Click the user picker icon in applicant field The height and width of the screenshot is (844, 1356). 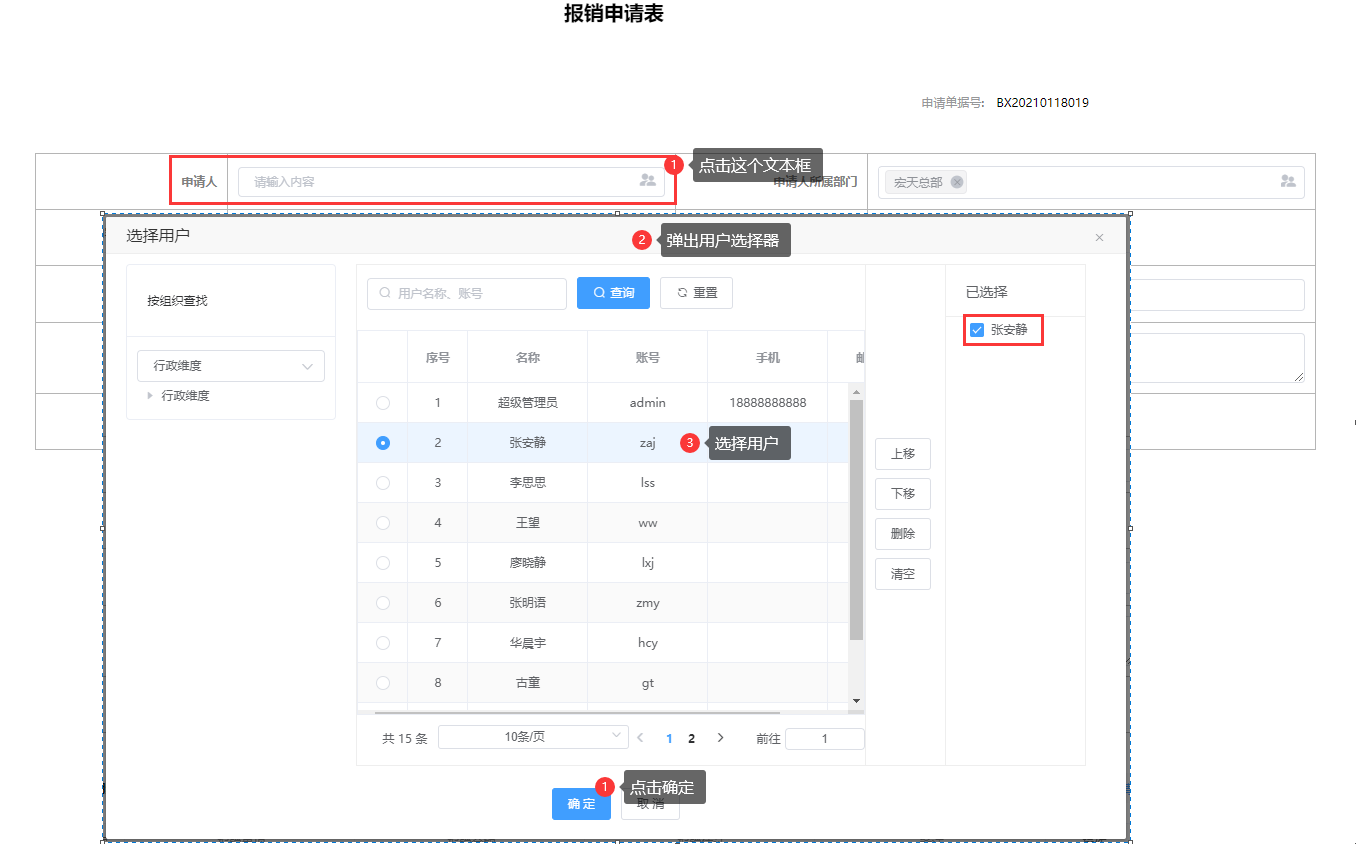648,181
